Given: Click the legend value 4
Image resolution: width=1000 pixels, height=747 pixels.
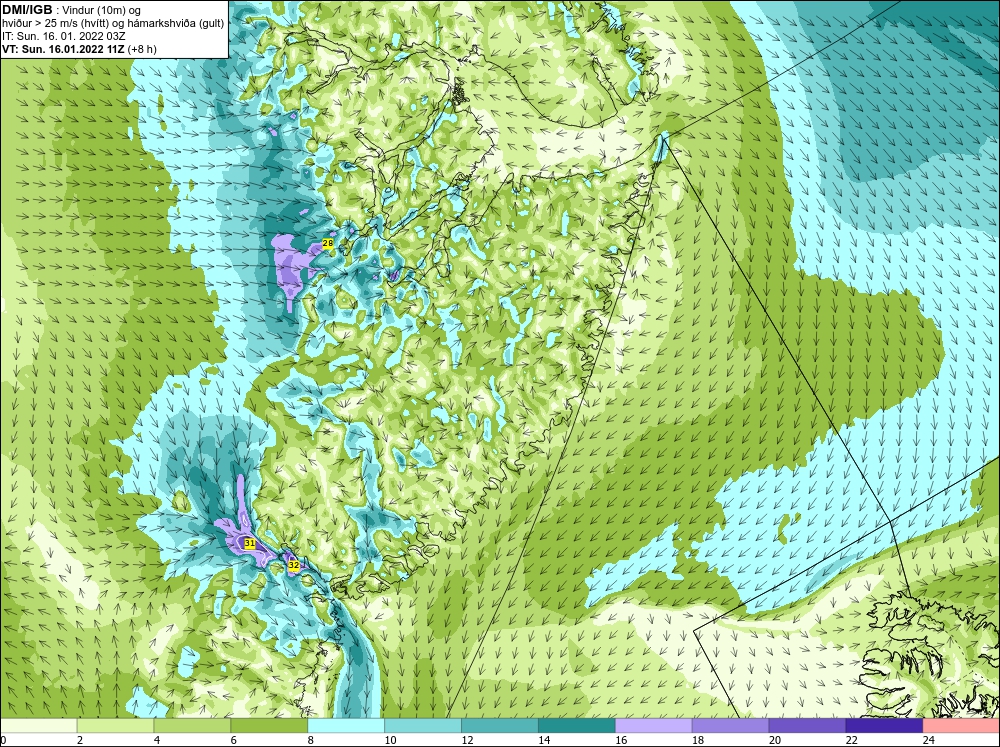Looking at the screenshot, I should 157,740.
